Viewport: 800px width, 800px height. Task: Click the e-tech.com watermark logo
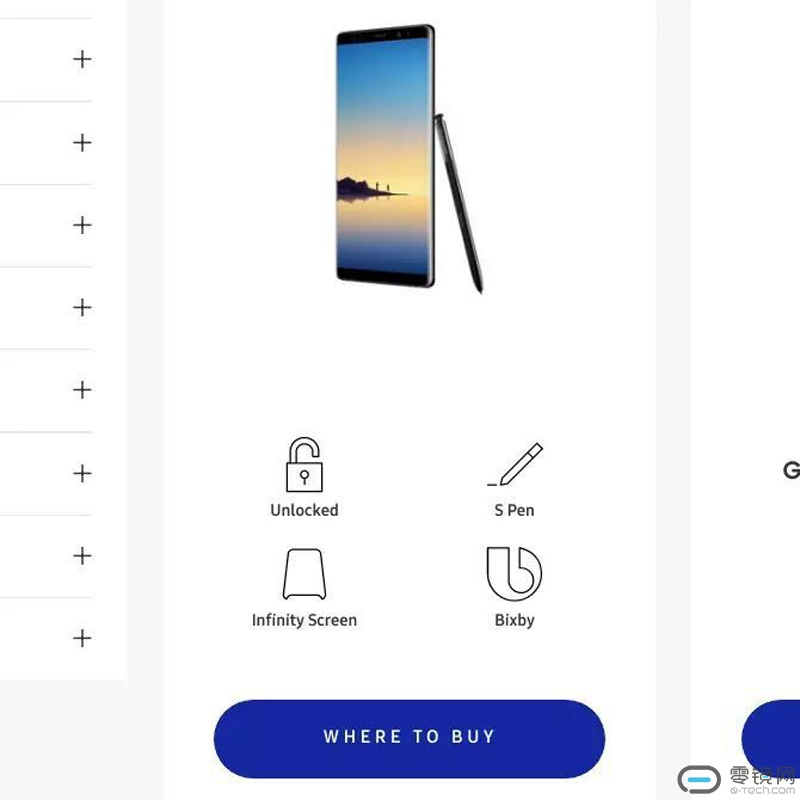(x=737, y=780)
